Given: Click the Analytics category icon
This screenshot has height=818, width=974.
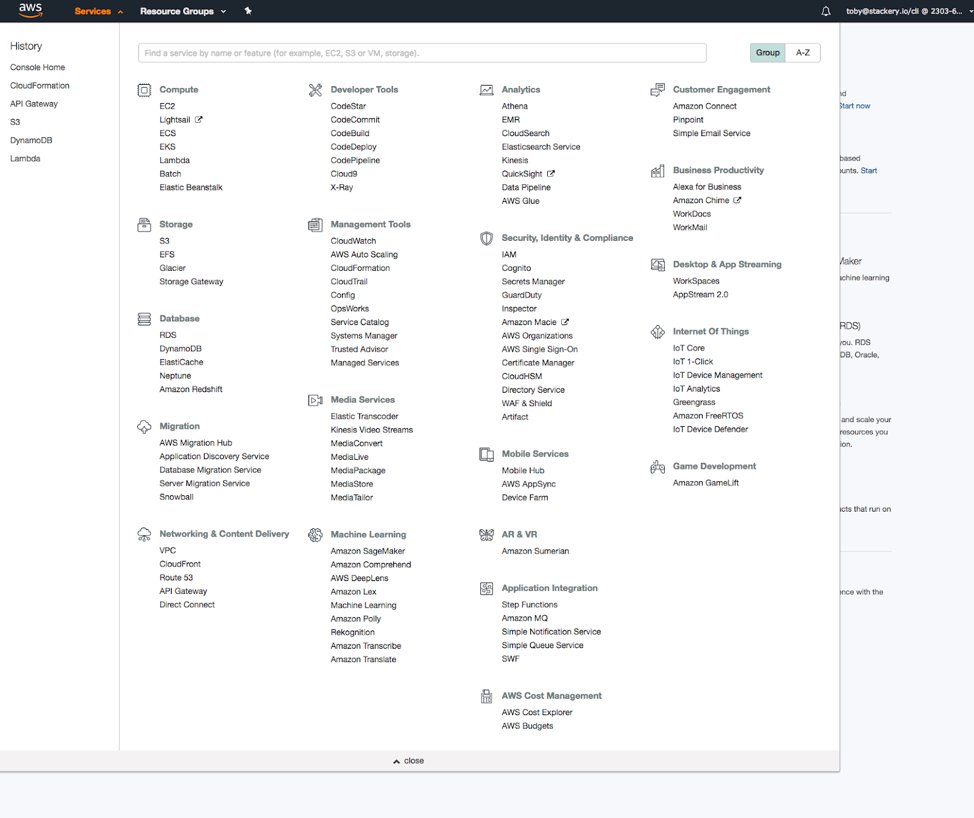Looking at the screenshot, I should 487,89.
